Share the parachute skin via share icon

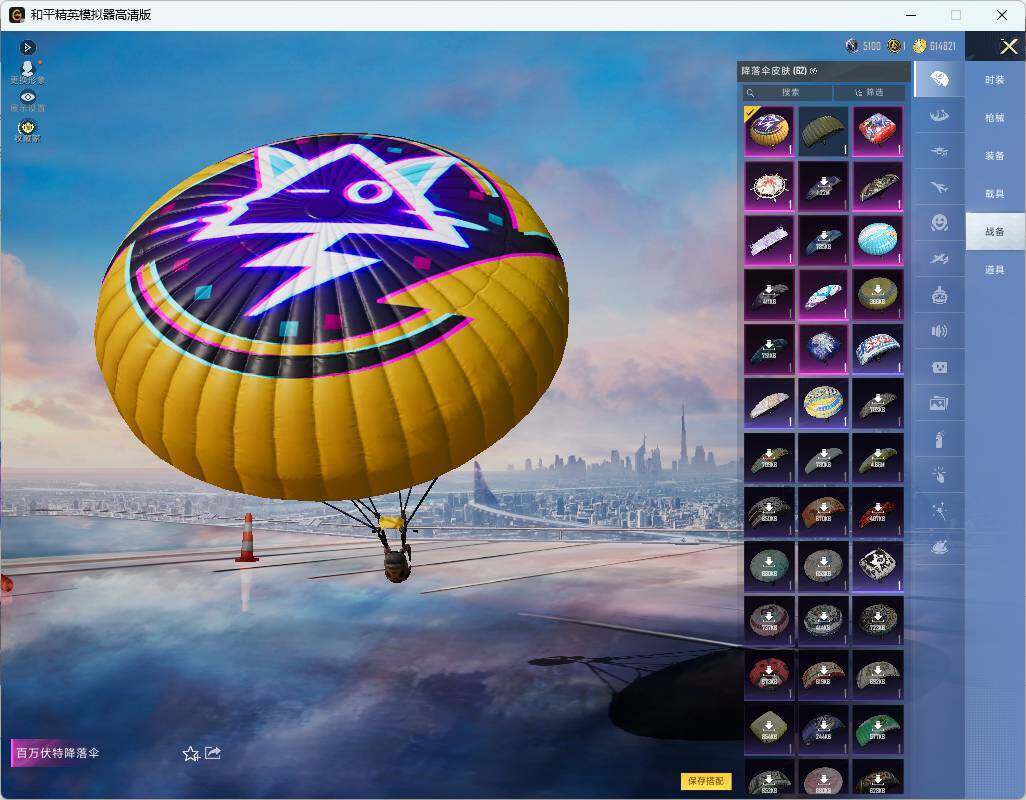pos(213,753)
